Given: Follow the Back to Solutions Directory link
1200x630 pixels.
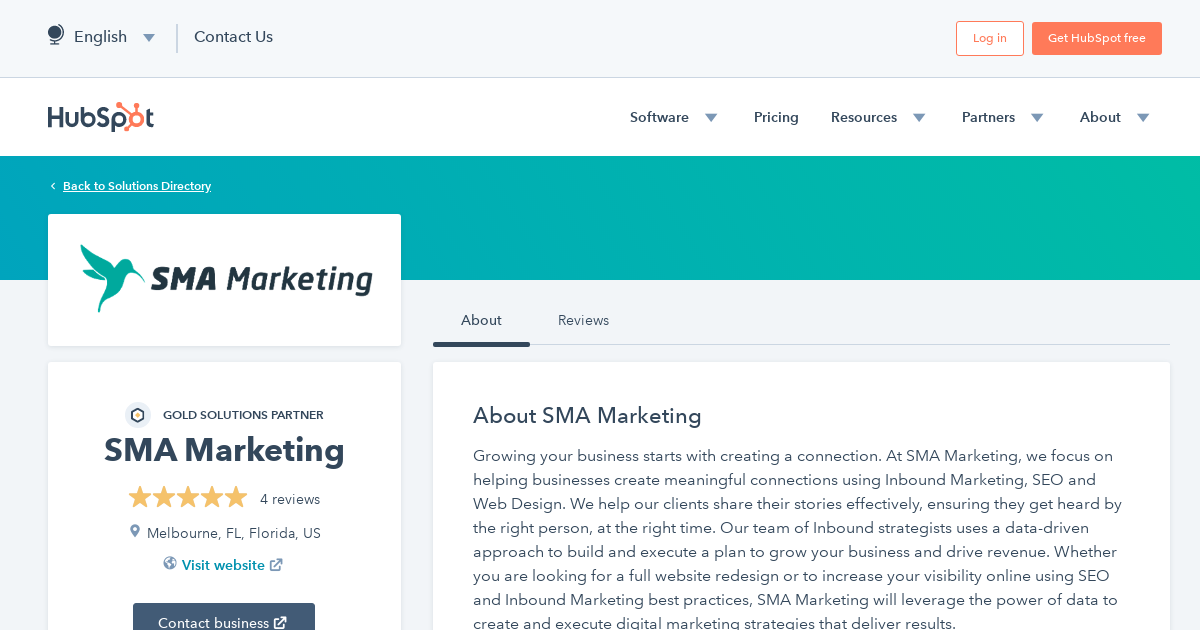Looking at the screenshot, I should 136,186.
